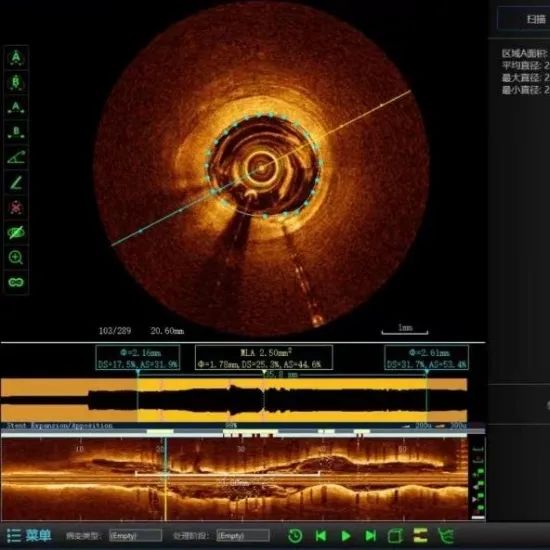Open the second Empty dropdown field
This screenshot has height=550, width=550.
coord(243,536)
